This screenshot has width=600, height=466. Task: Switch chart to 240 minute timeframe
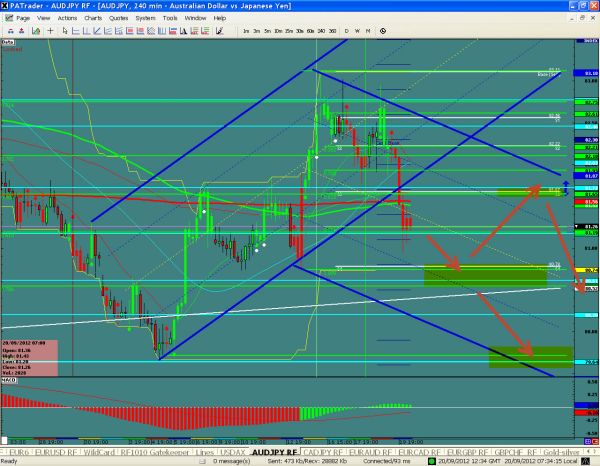pos(322,32)
